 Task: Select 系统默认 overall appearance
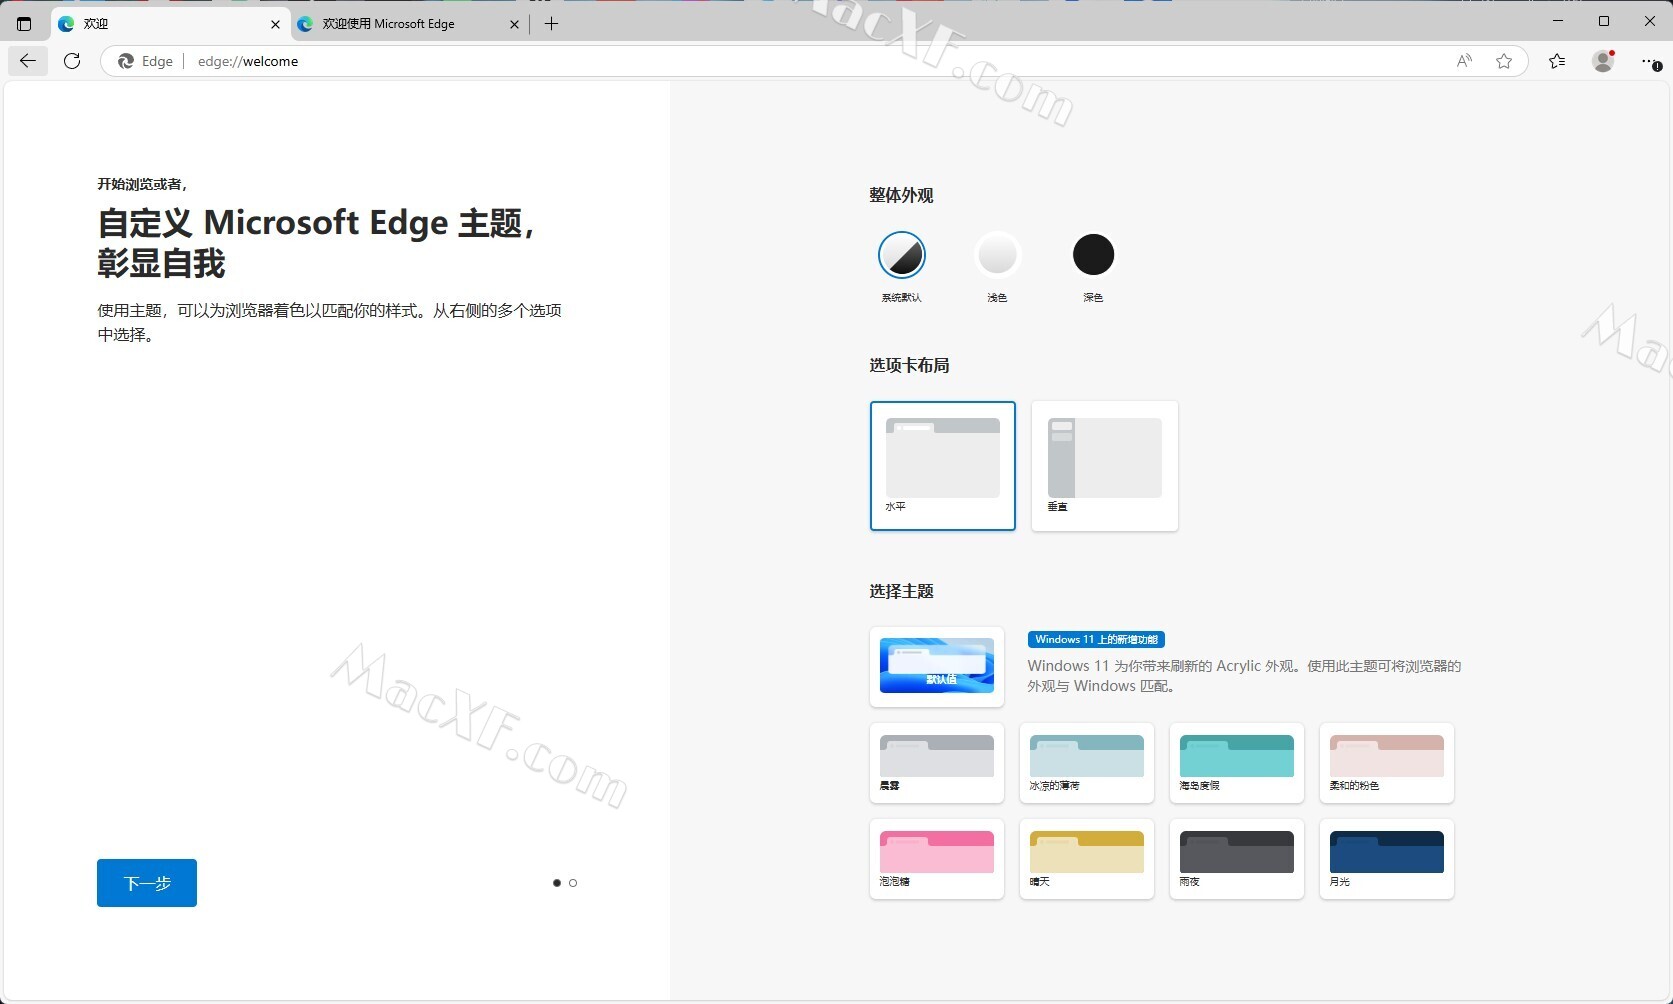click(902, 255)
